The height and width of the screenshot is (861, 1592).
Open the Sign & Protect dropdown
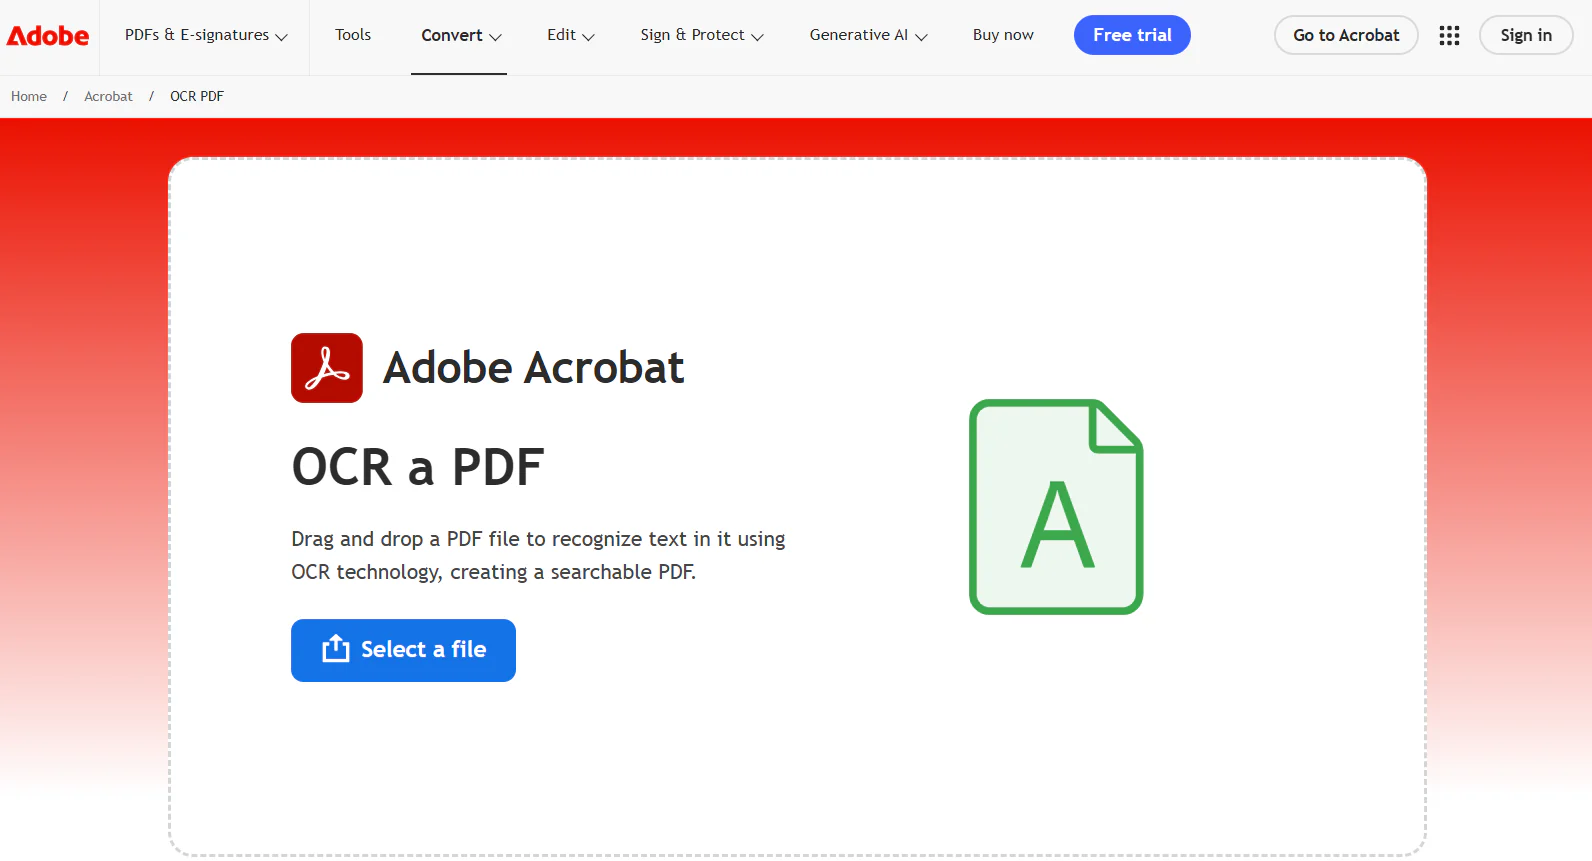click(x=702, y=35)
